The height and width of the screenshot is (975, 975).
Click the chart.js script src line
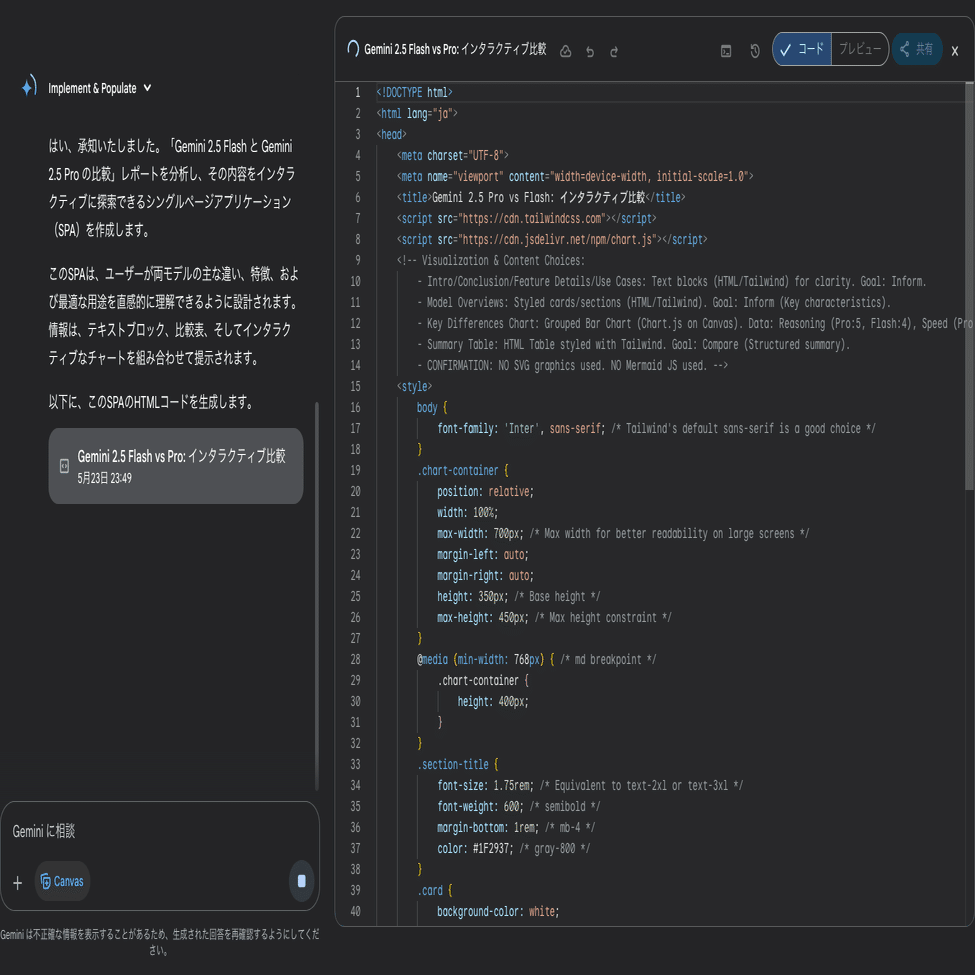pos(552,239)
